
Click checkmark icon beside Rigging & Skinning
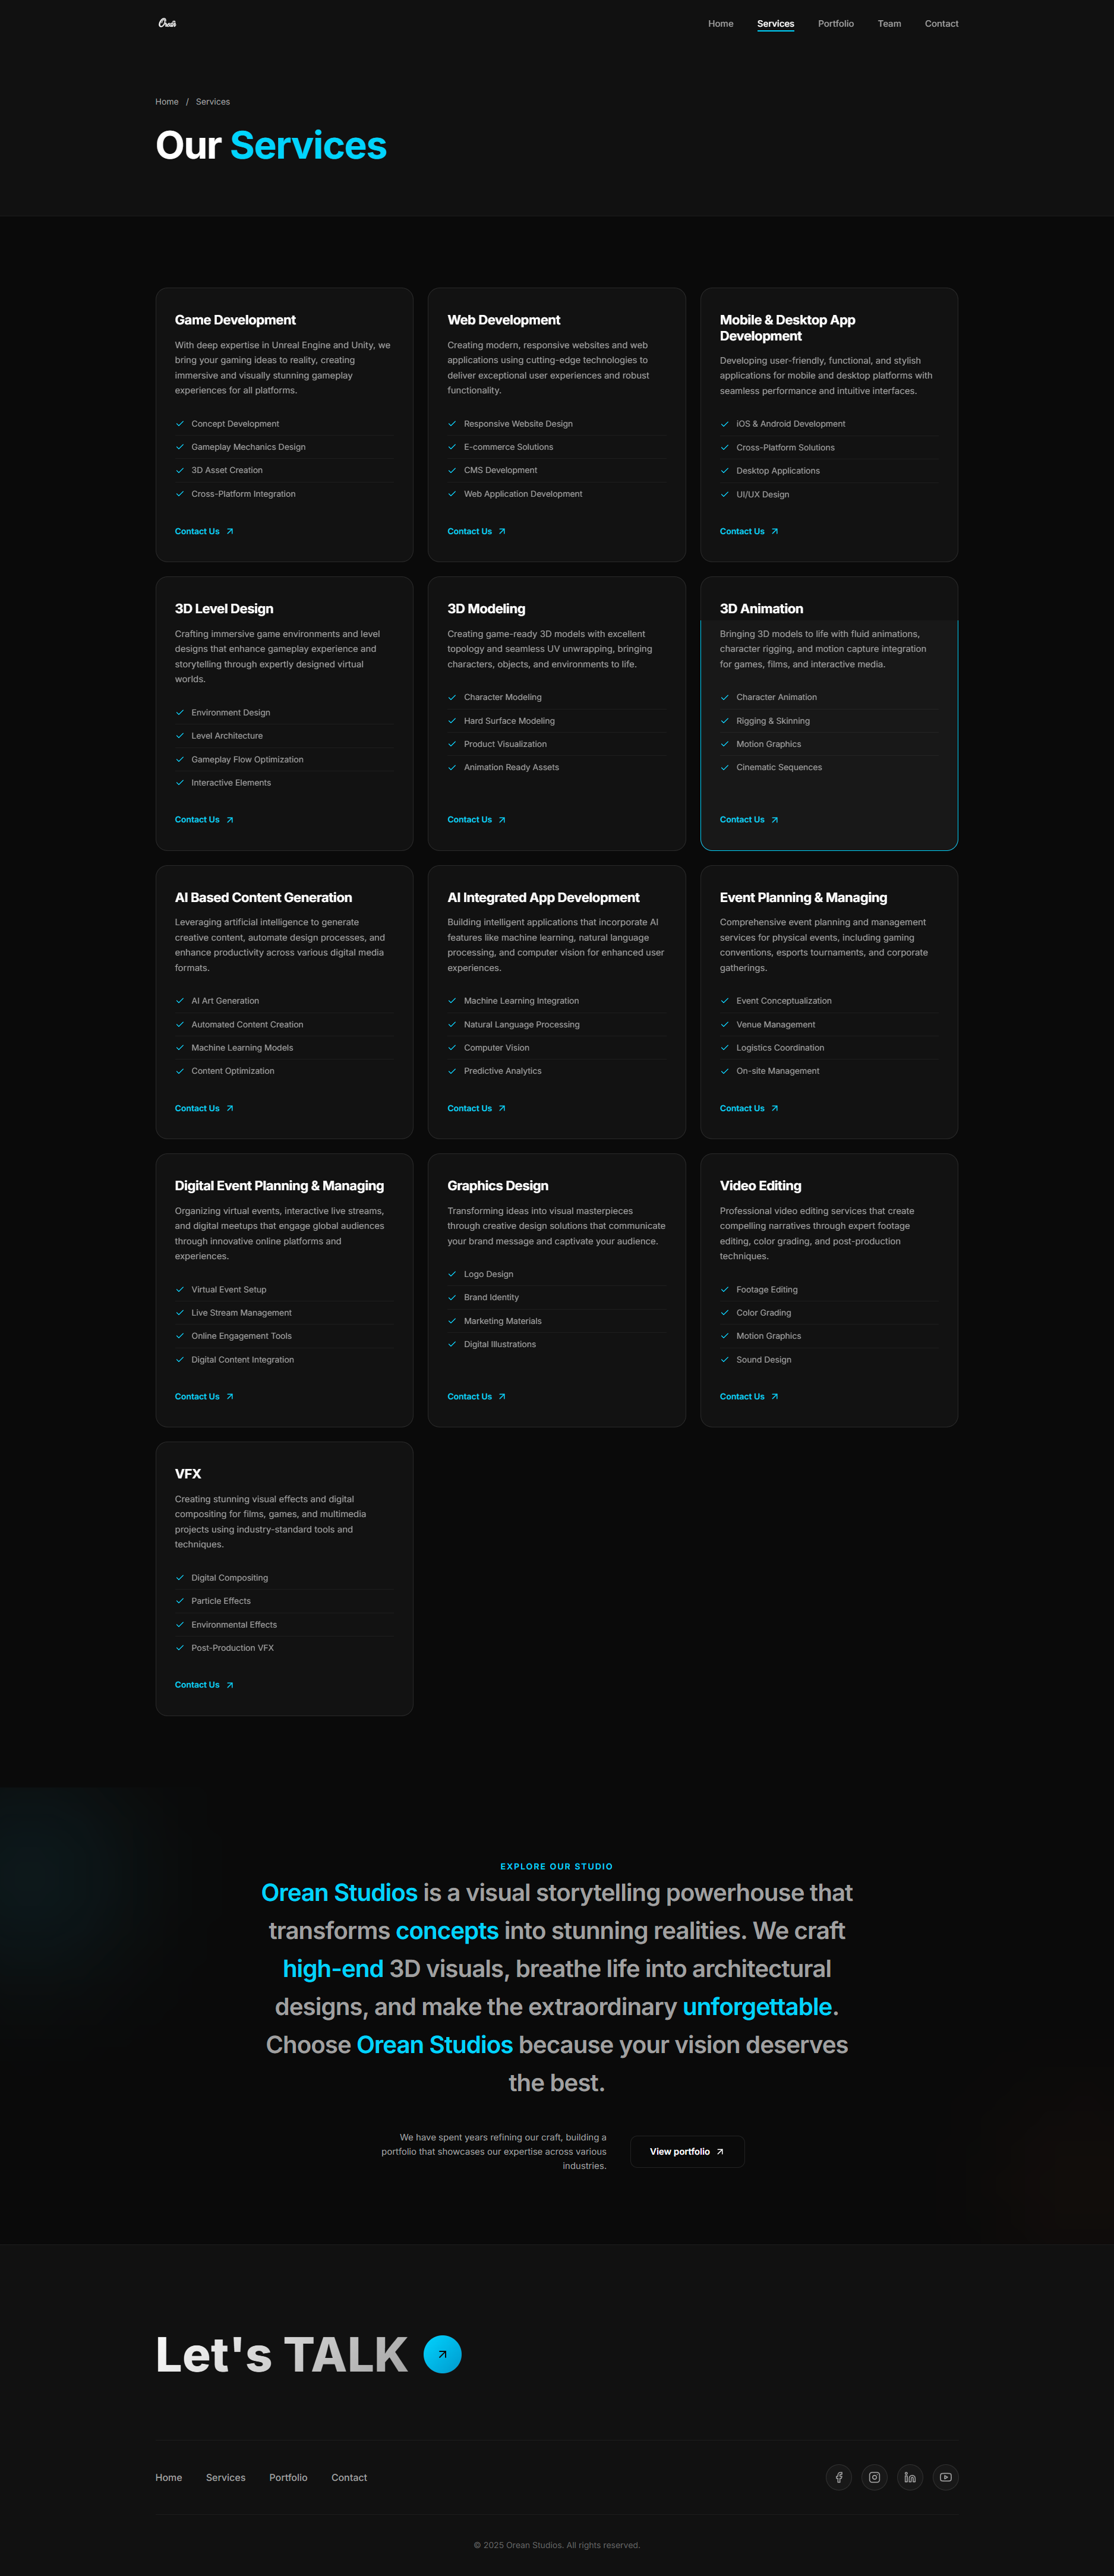pos(725,721)
